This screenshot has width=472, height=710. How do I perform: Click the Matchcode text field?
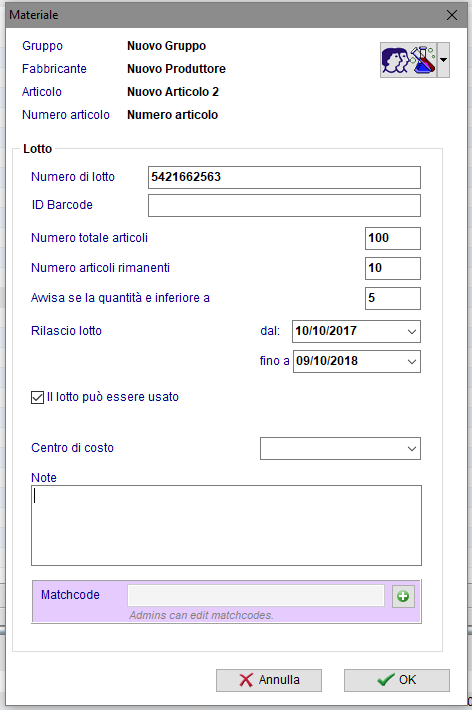pyautogui.click(x=256, y=595)
